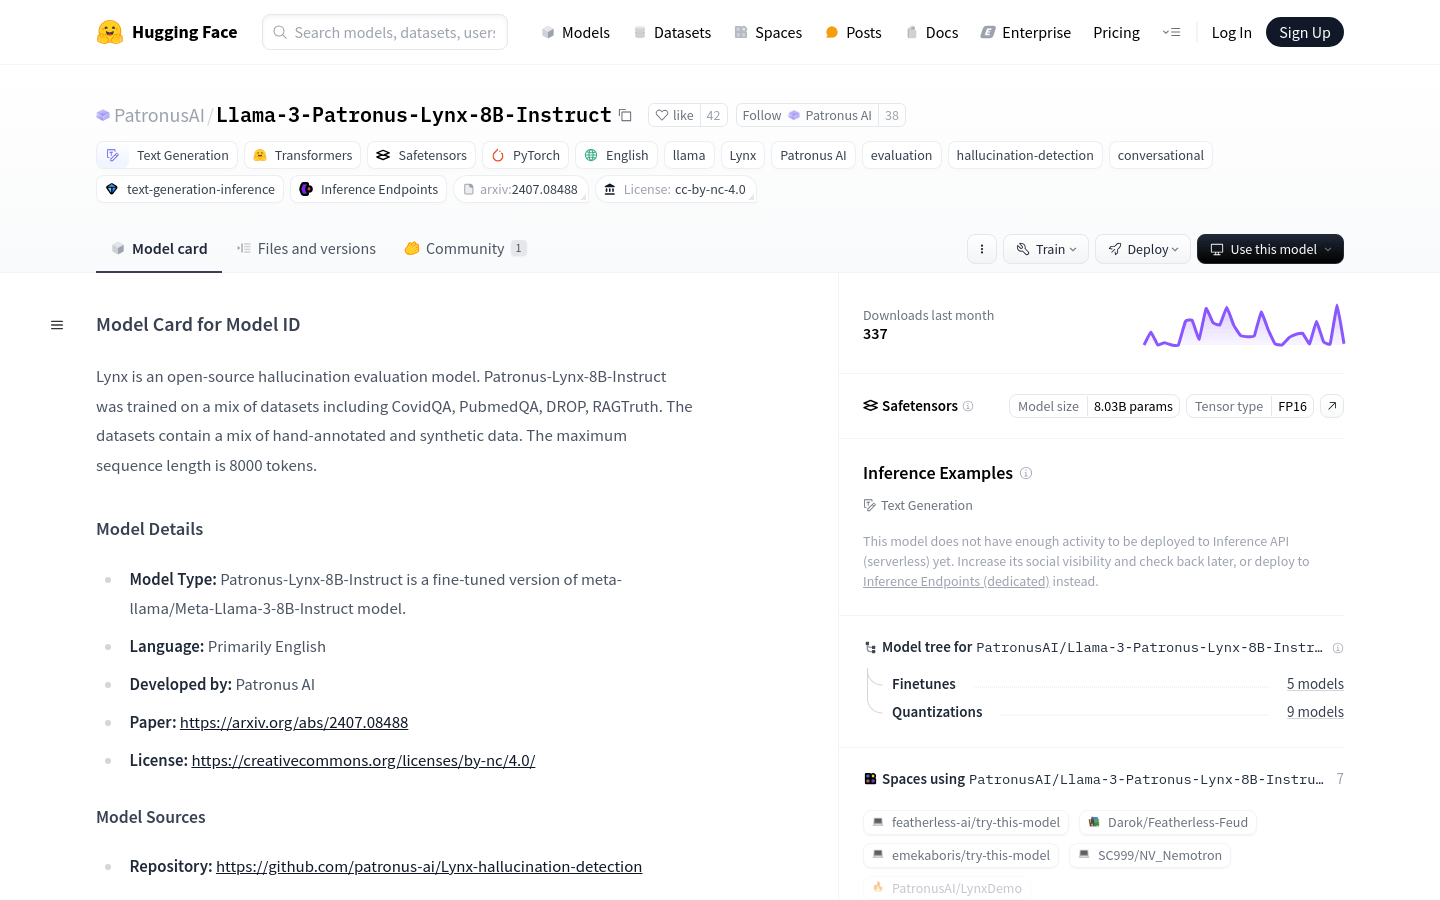The height and width of the screenshot is (900, 1440).
Task: Click the downloads last month chart
Action: click(x=1244, y=325)
